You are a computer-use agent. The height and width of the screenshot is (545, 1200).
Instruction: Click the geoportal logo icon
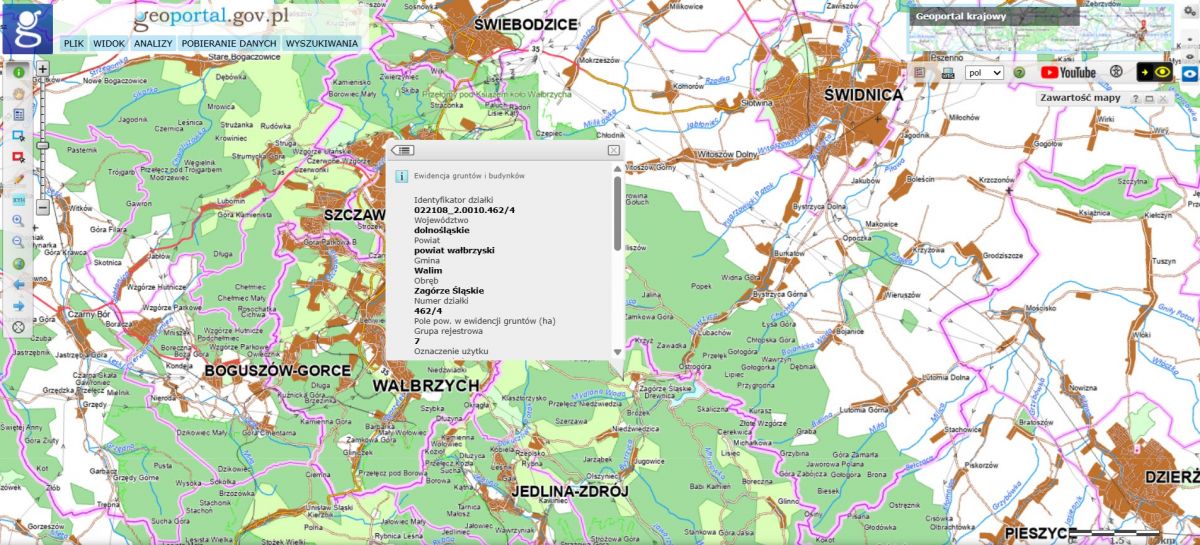click(x=27, y=27)
